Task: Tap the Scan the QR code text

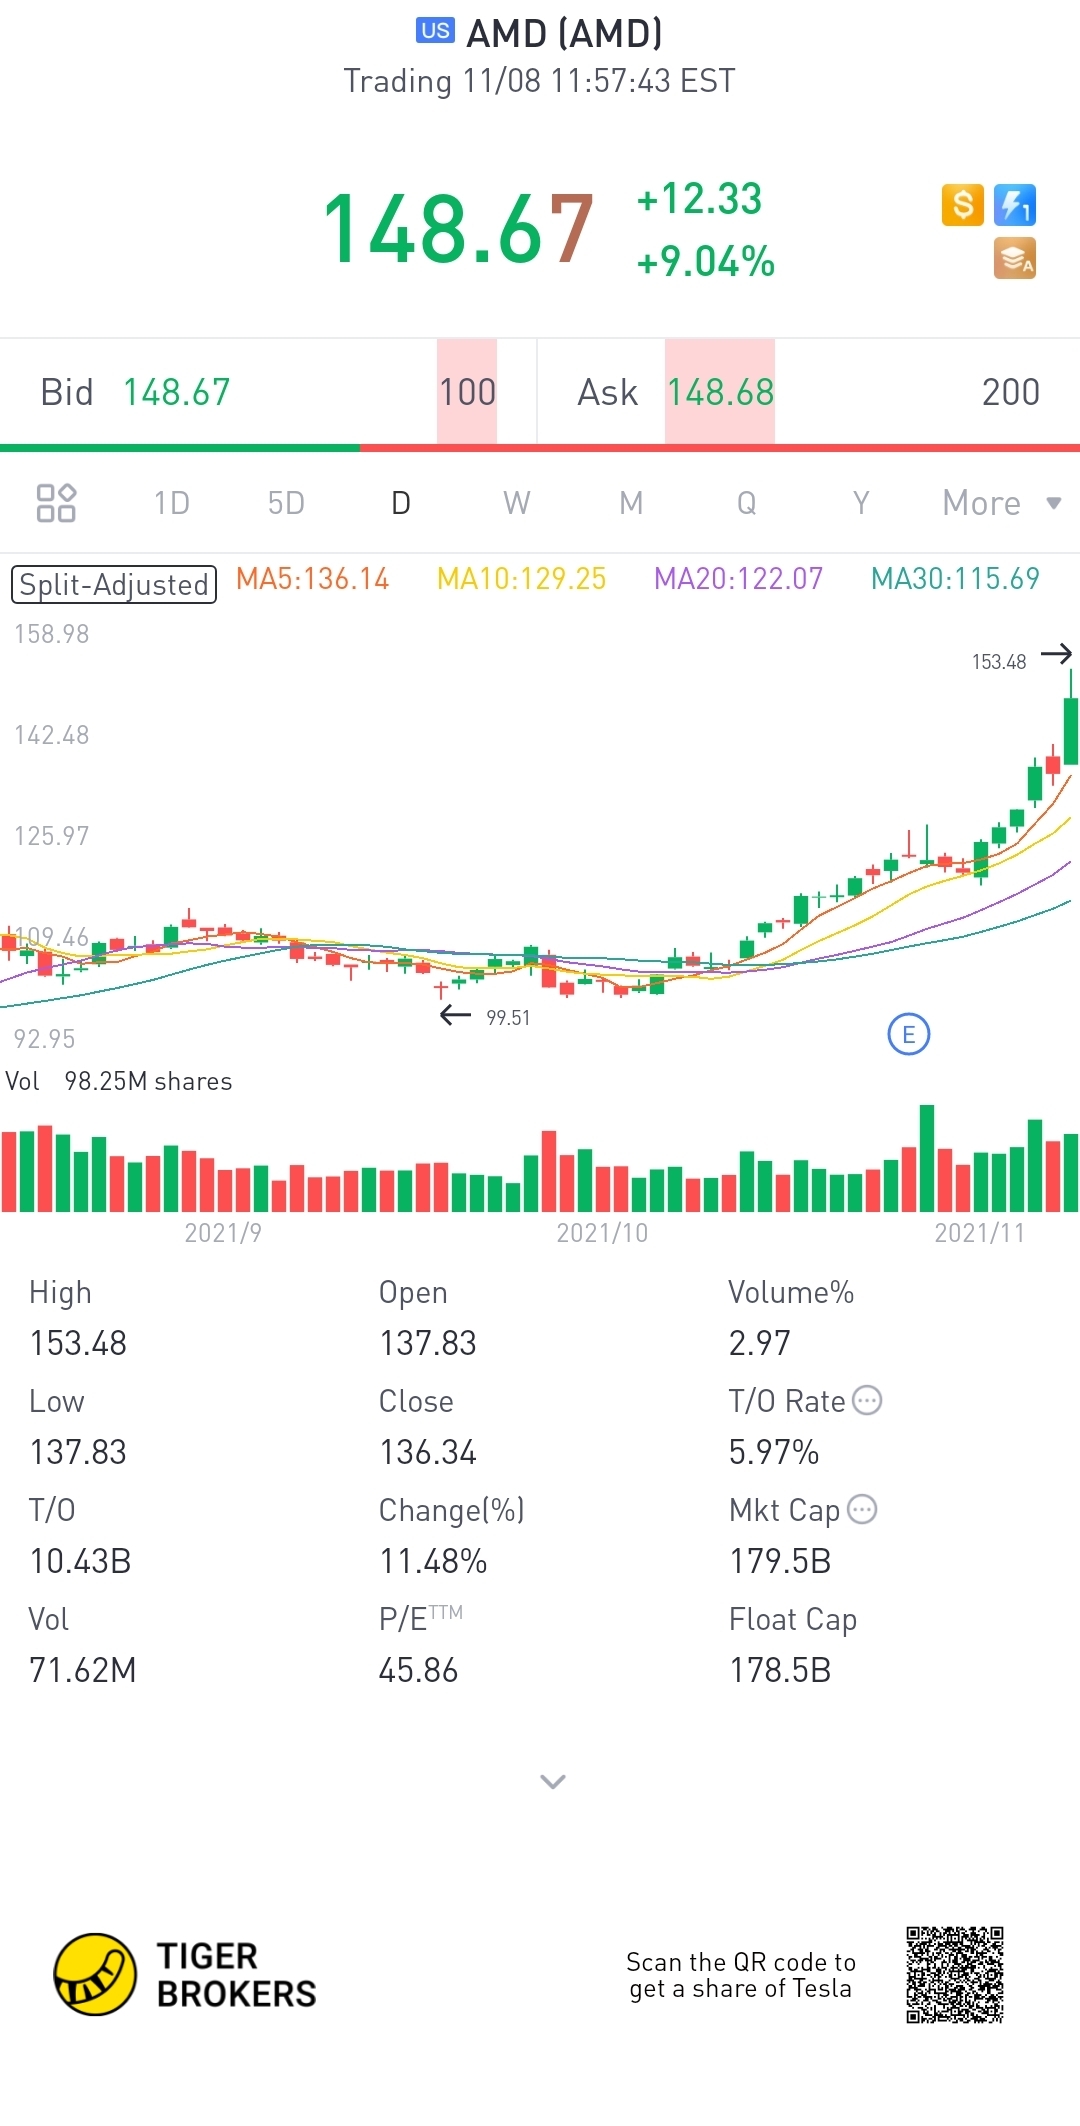Action: (741, 1975)
